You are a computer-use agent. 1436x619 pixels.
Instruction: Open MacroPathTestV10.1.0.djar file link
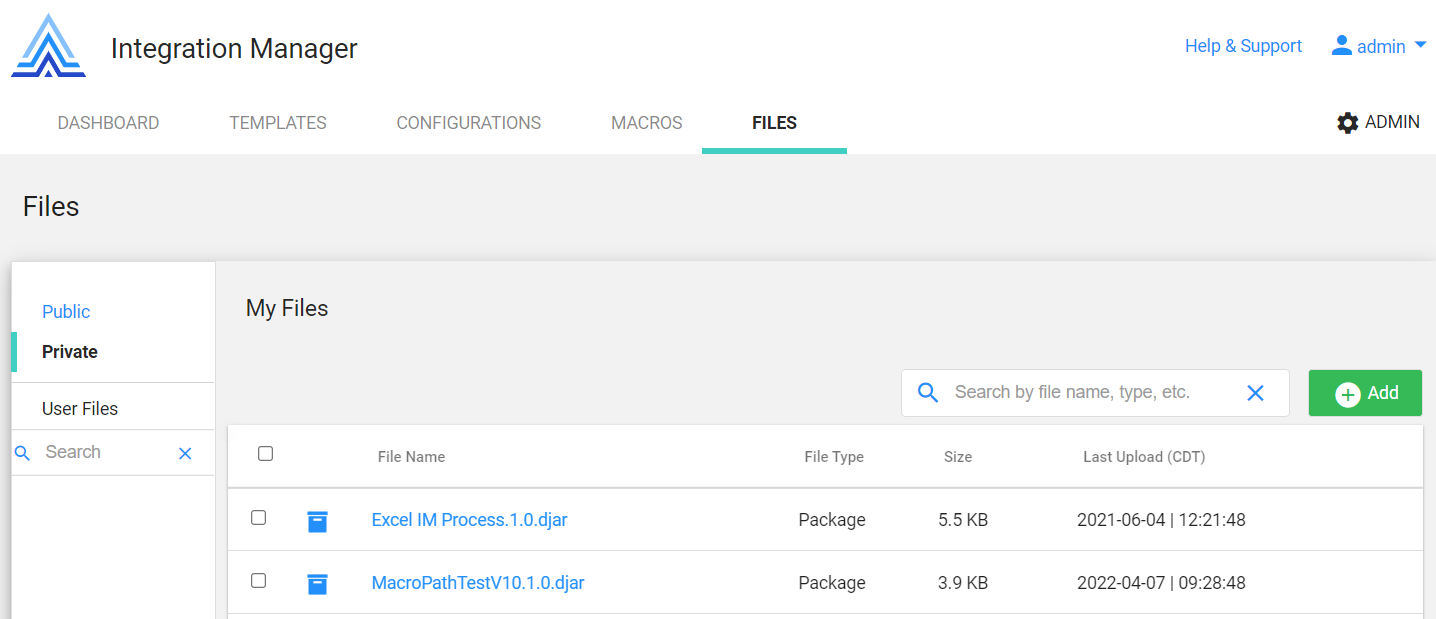pos(478,583)
